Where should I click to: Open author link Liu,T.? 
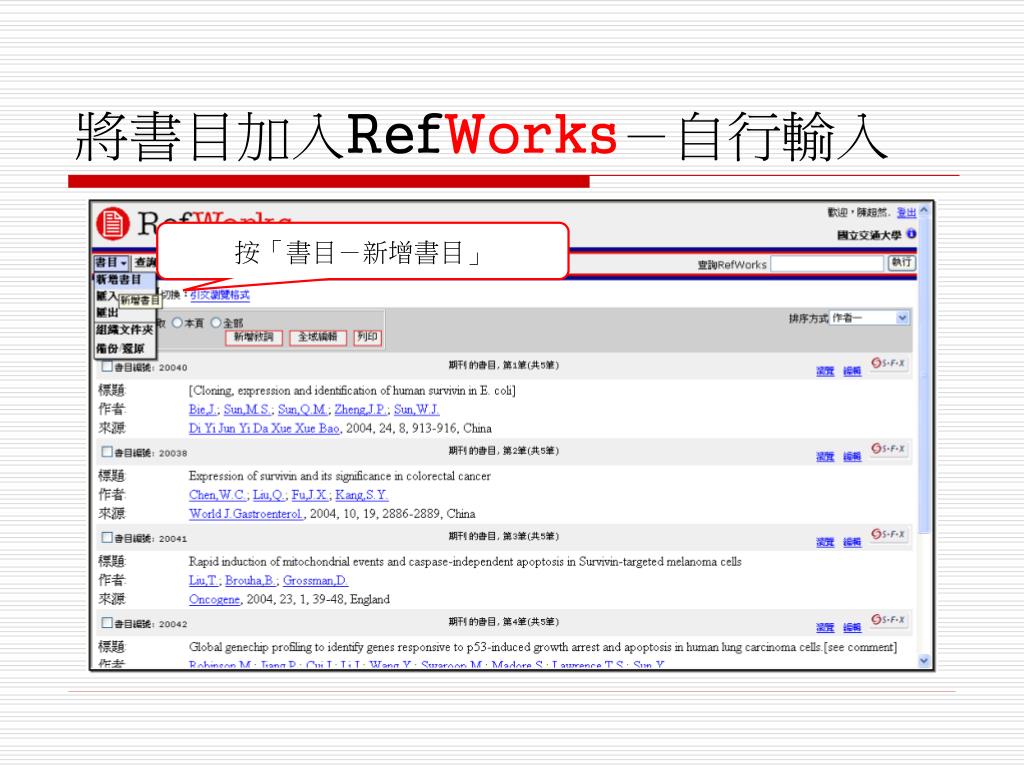tap(204, 581)
